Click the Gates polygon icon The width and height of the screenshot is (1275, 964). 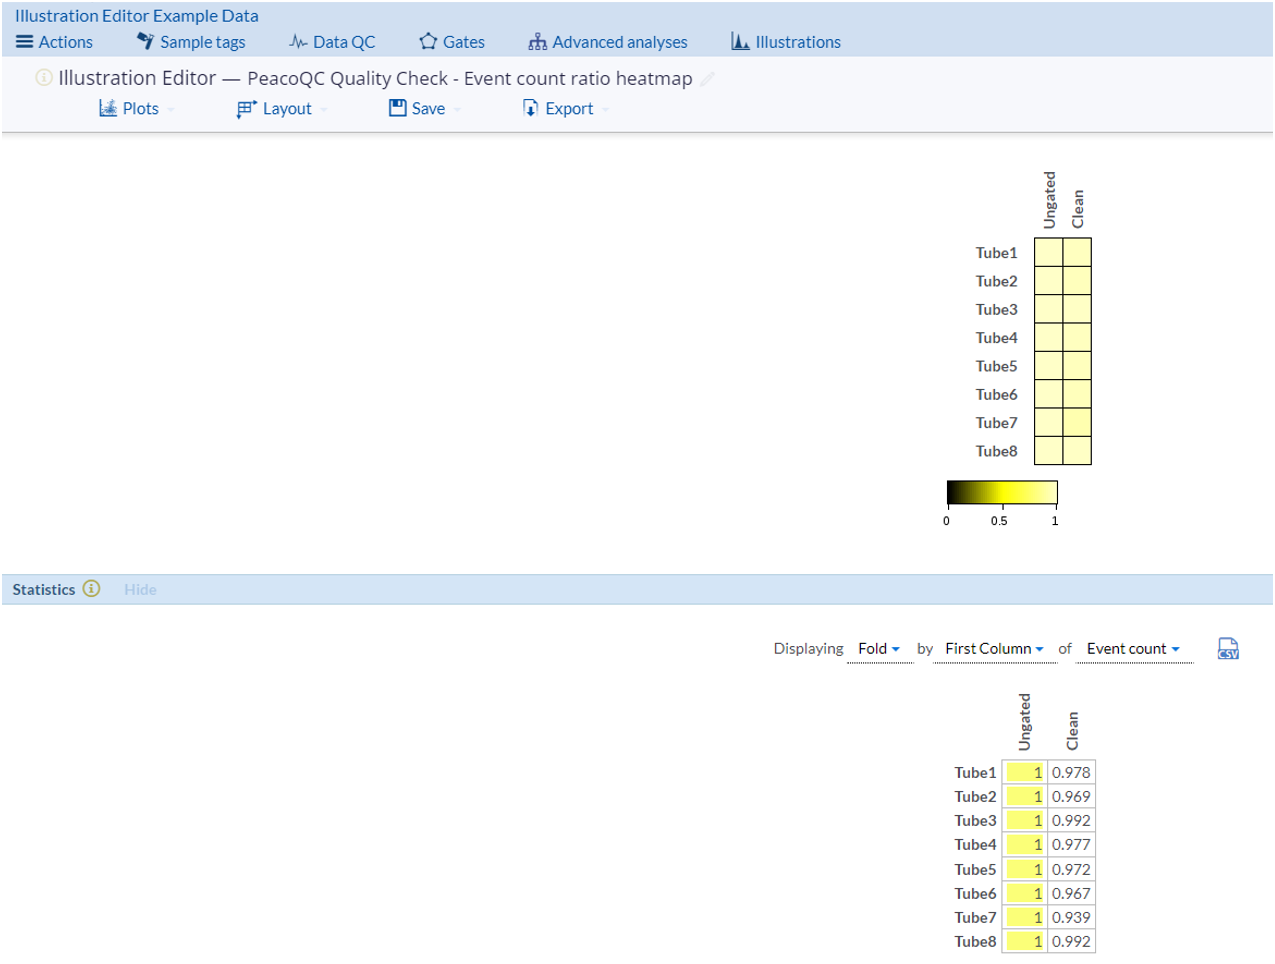tap(428, 41)
